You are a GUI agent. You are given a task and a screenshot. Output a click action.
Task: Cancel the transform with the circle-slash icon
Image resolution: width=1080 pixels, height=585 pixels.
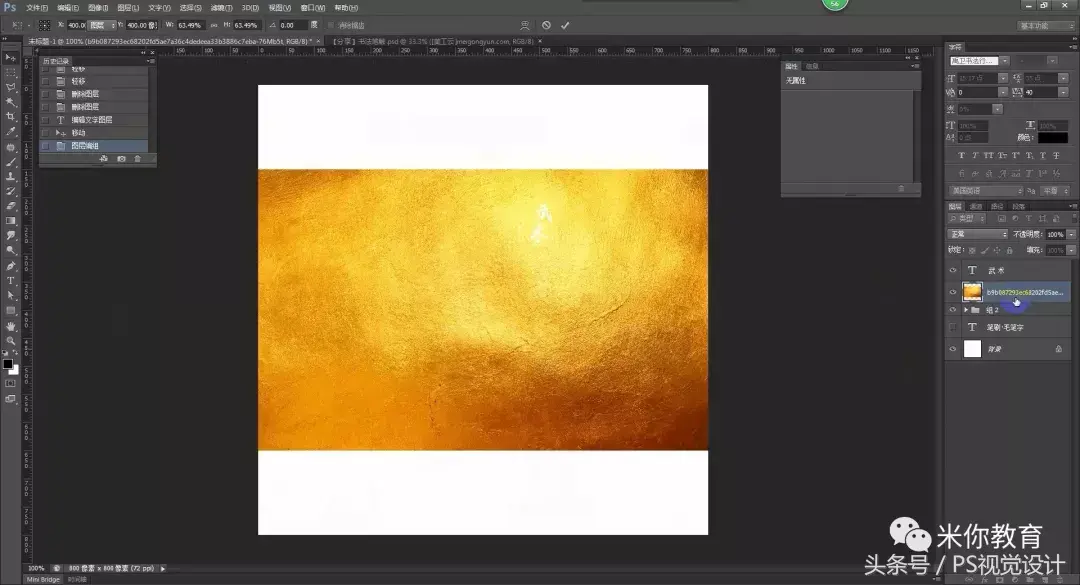pos(546,25)
